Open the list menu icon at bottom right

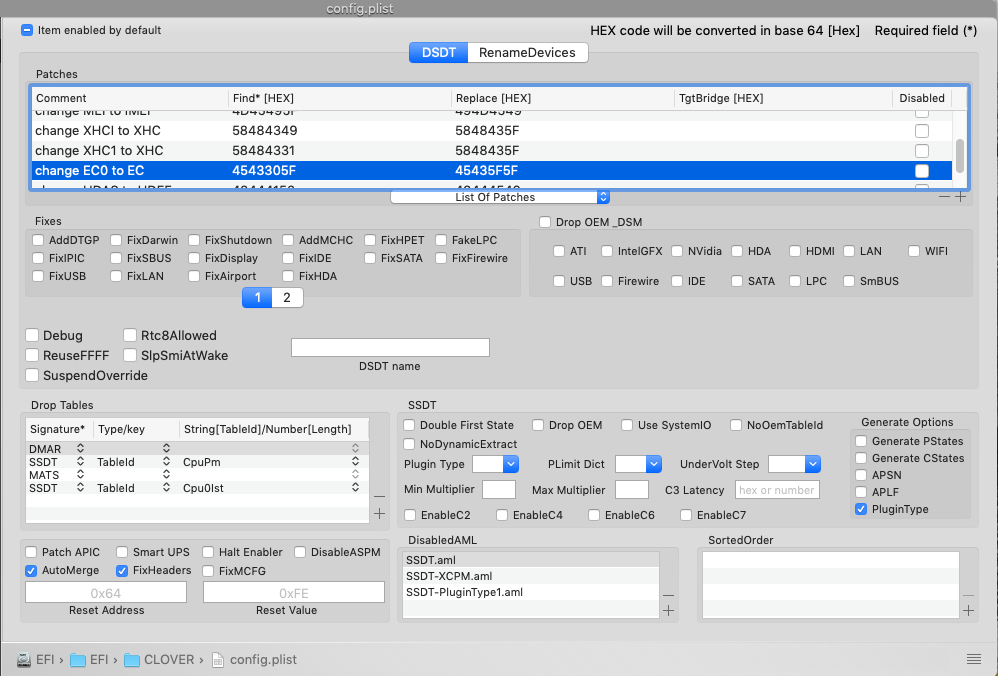973,658
